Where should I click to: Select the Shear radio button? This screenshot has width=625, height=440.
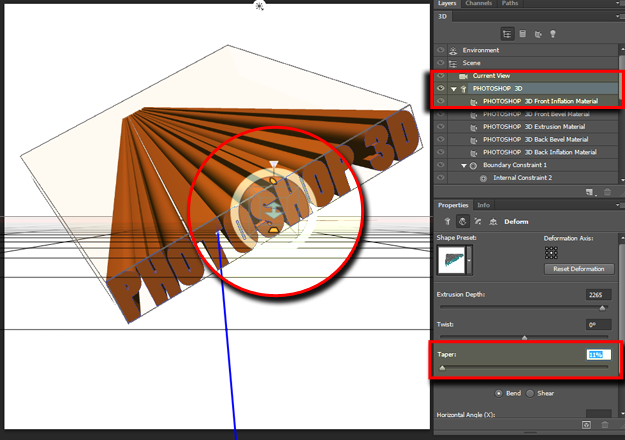[529, 392]
